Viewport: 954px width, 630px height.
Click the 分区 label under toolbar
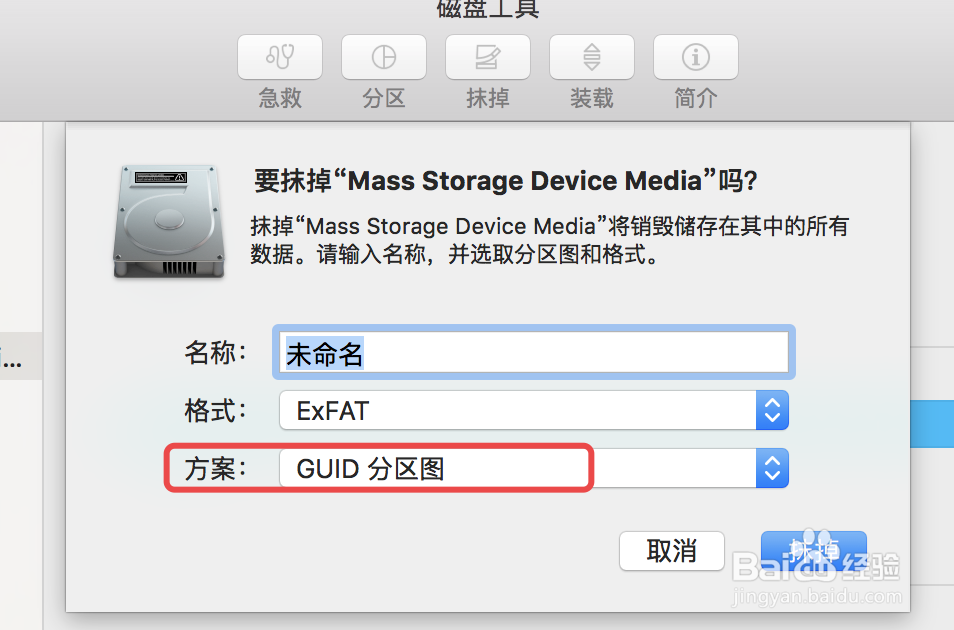click(384, 98)
